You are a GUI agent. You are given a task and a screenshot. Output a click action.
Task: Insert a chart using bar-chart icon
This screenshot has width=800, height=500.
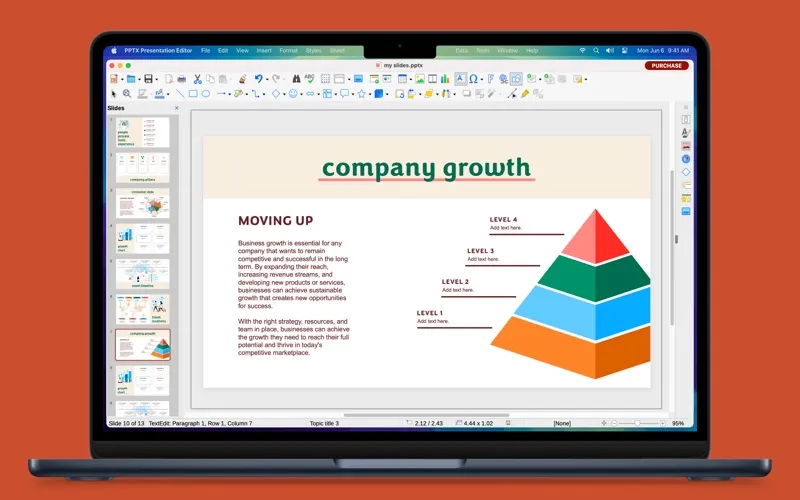pyautogui.click(x=445, y=79)
